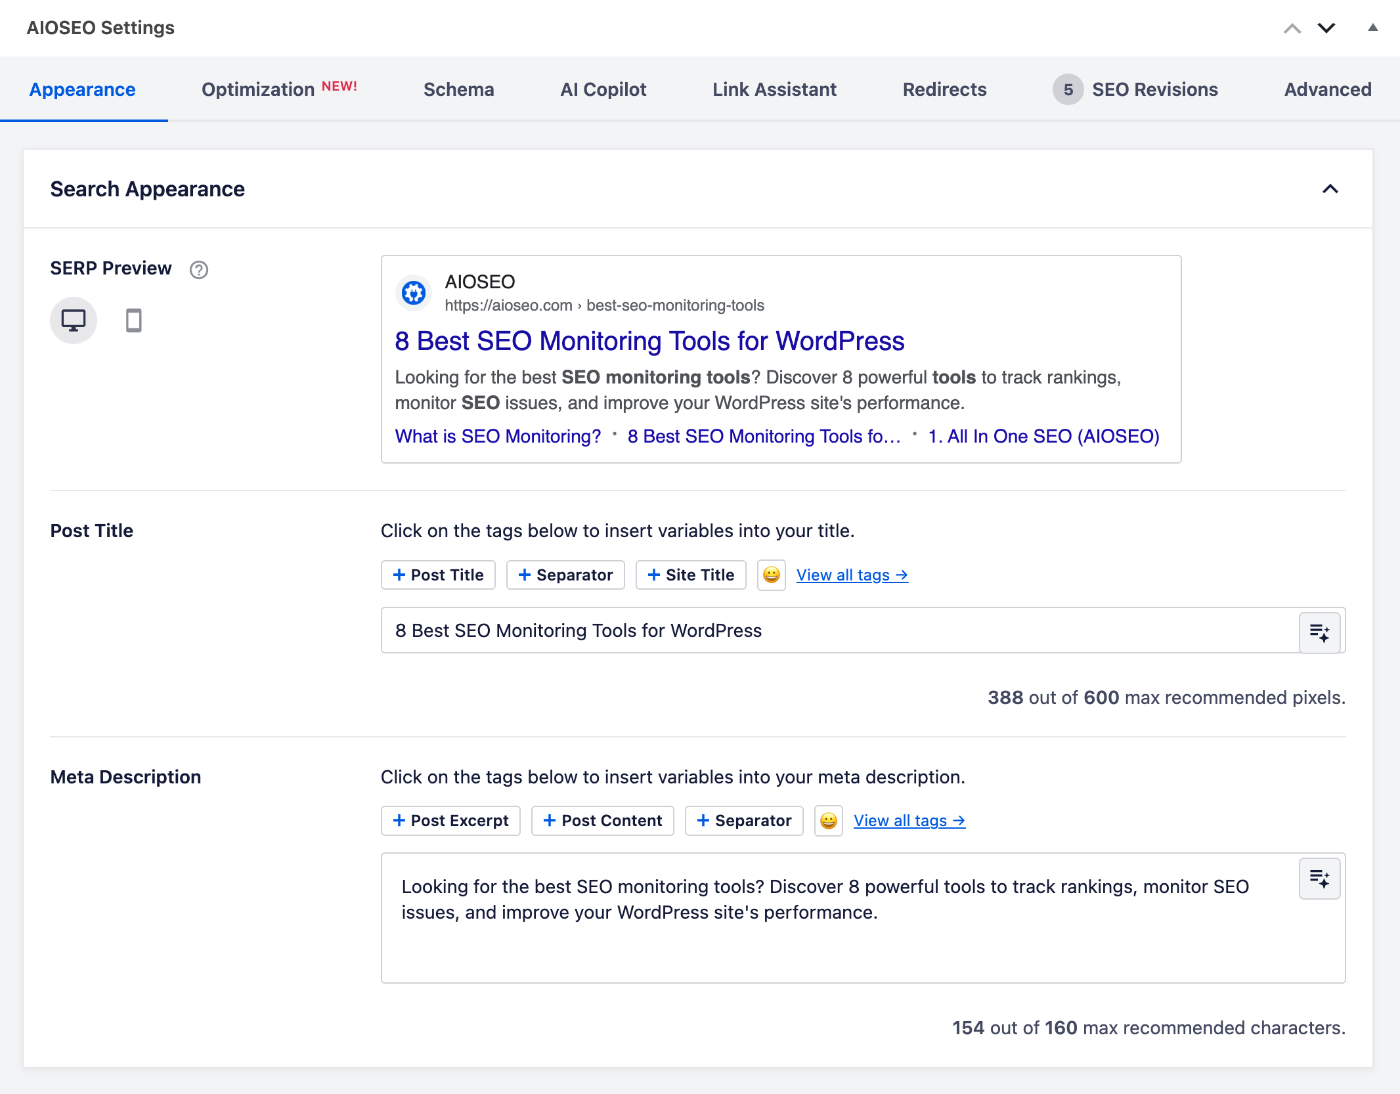Move AIOSEO Settings panel up

tap(1292, 28)
